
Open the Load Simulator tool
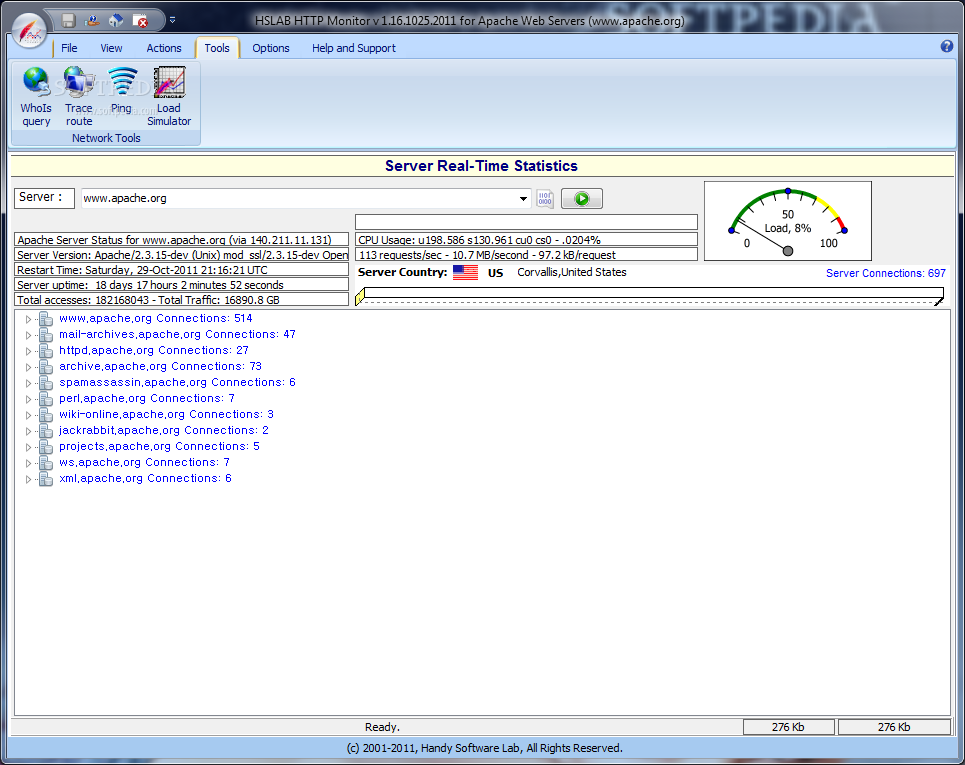click(169, 97)
